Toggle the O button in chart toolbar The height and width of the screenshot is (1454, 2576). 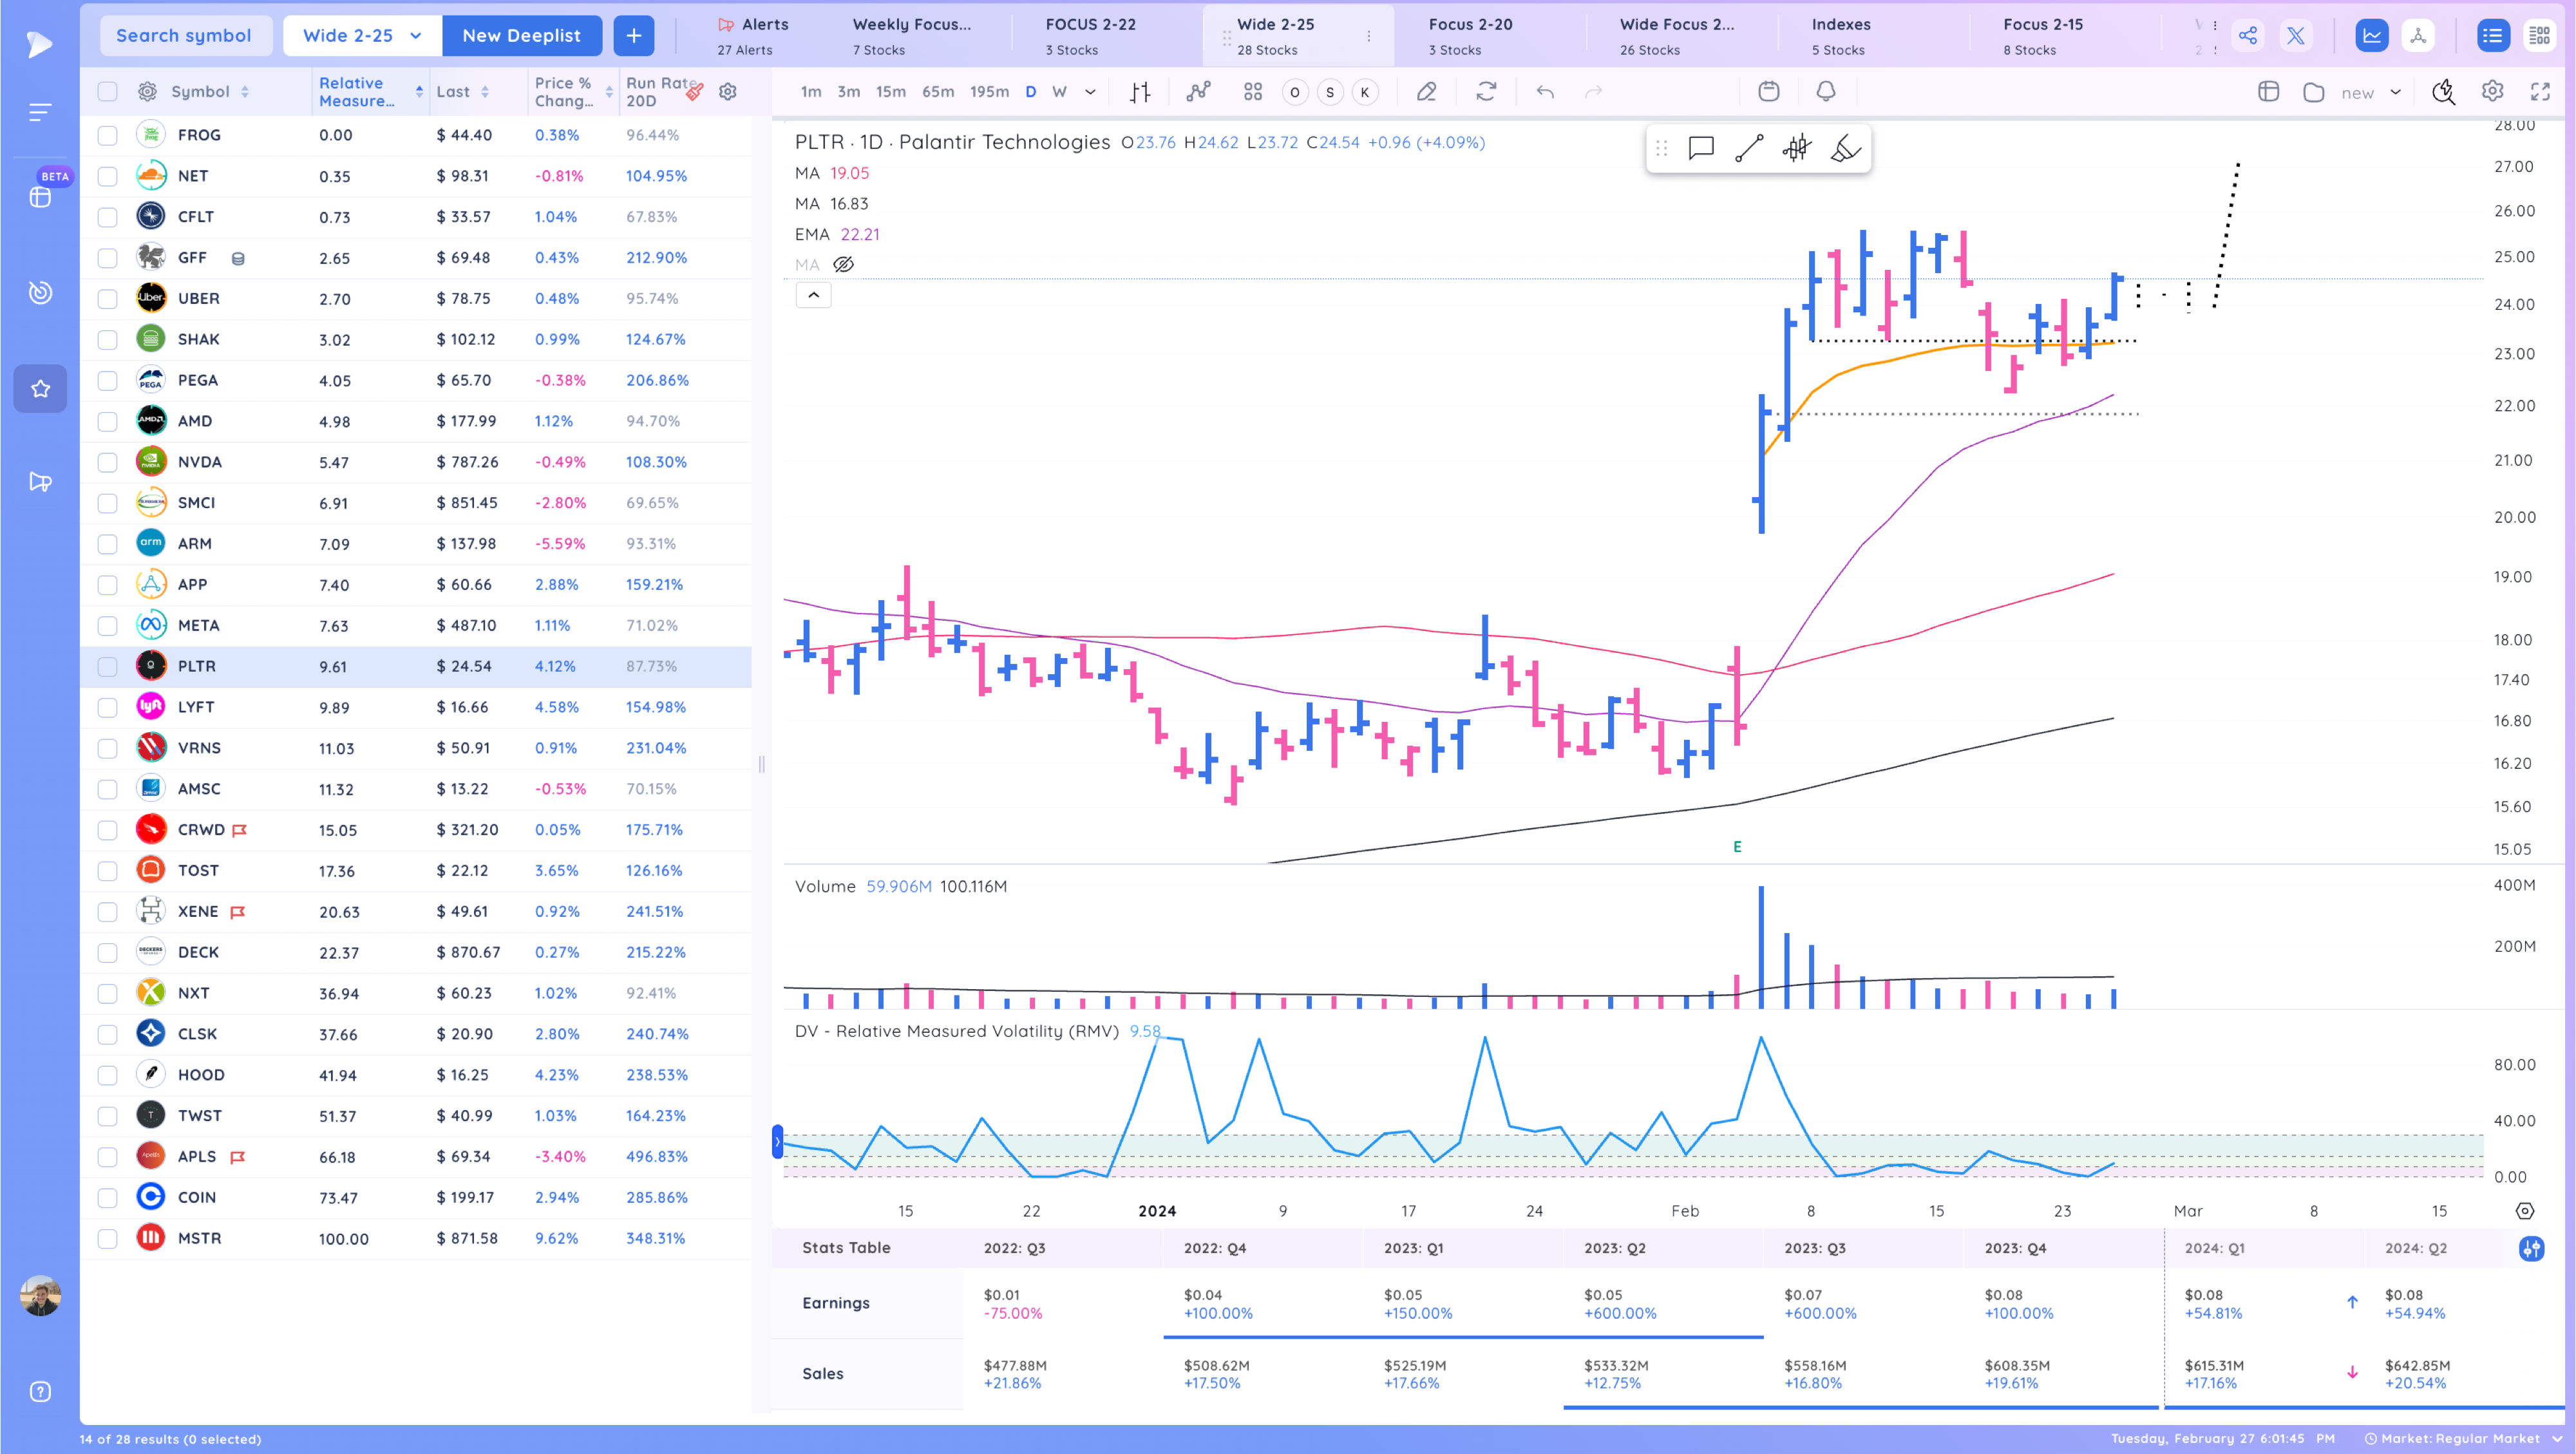point(1294,92)
